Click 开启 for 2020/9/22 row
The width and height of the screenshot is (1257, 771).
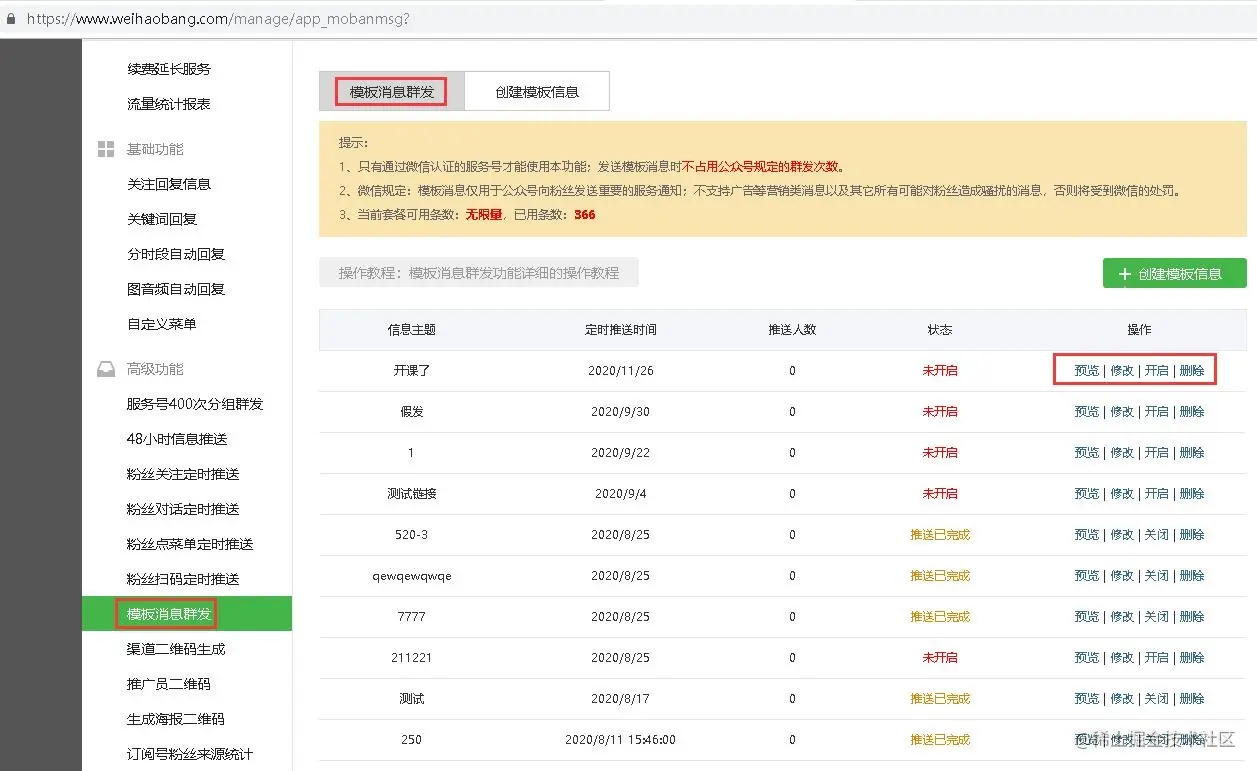click(1157, 452)
